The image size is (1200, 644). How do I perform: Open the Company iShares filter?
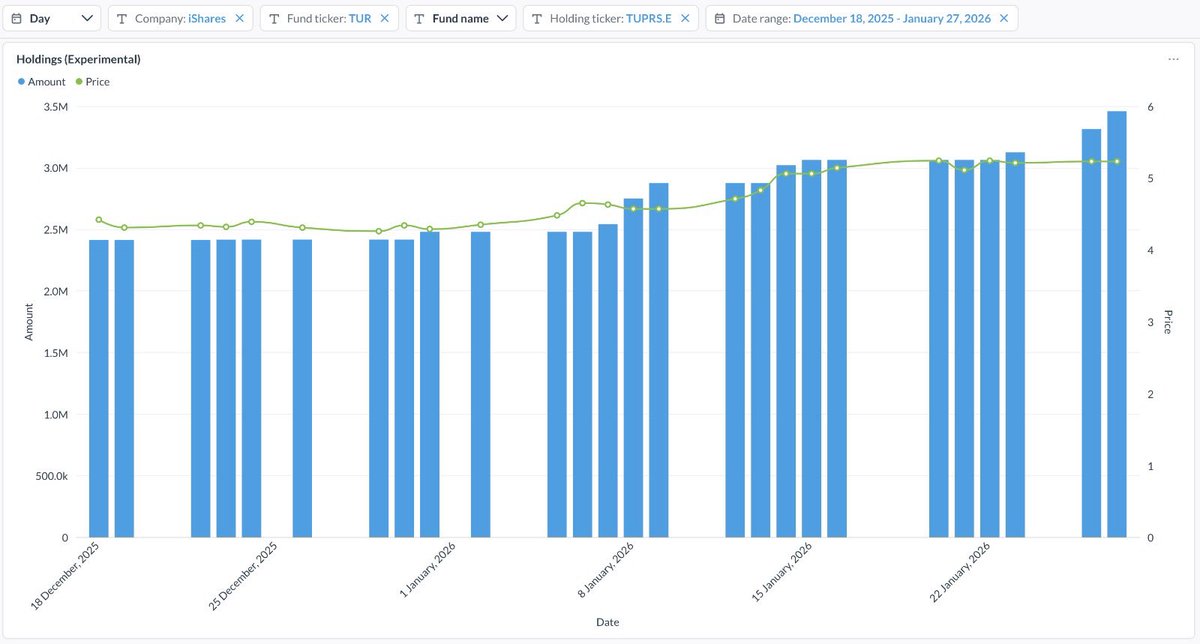click(180, 18)
